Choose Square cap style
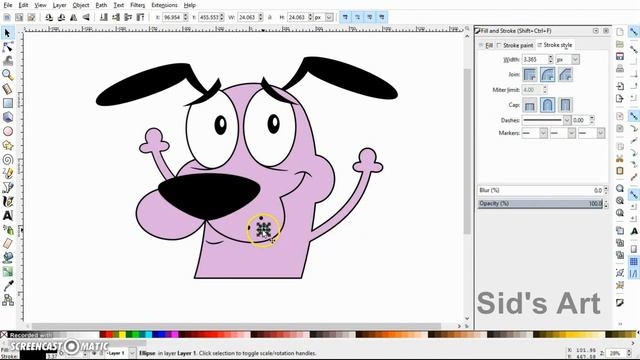640x360 pixels. point(565,105)
